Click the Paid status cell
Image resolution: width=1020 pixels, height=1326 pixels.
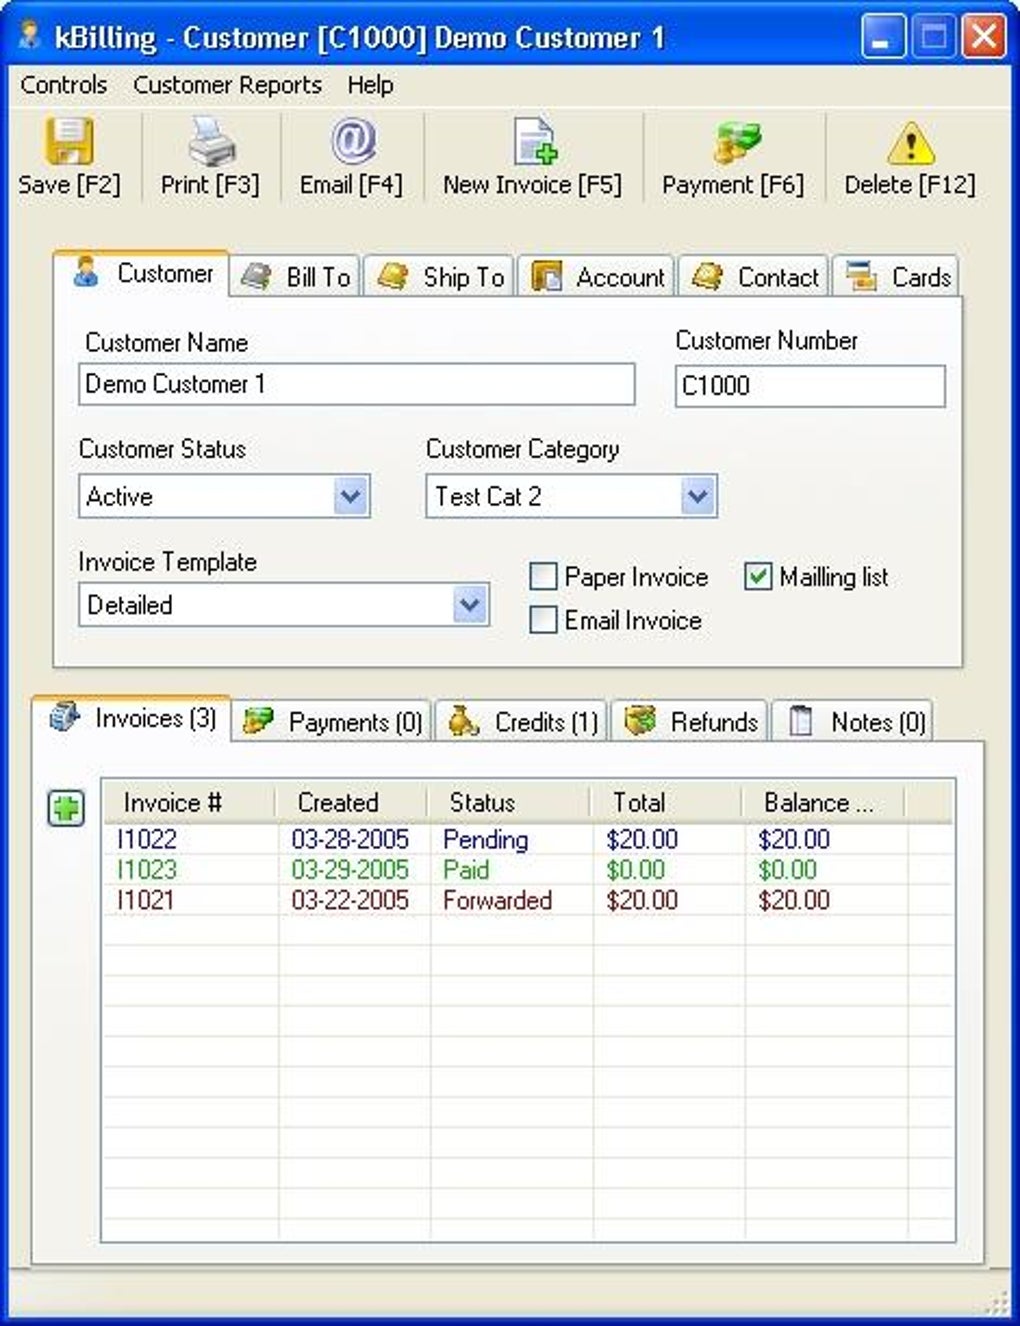pos(466,869)
